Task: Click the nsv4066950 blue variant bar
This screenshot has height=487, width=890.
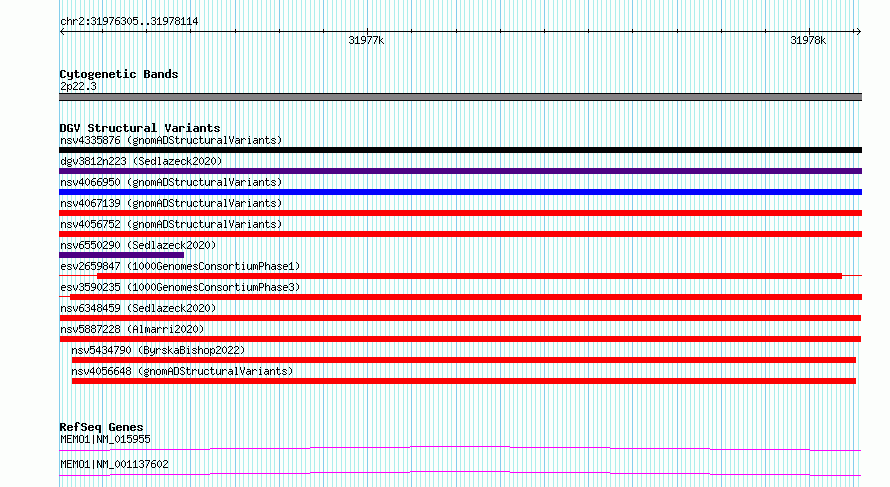Action: tap(460, 192)
